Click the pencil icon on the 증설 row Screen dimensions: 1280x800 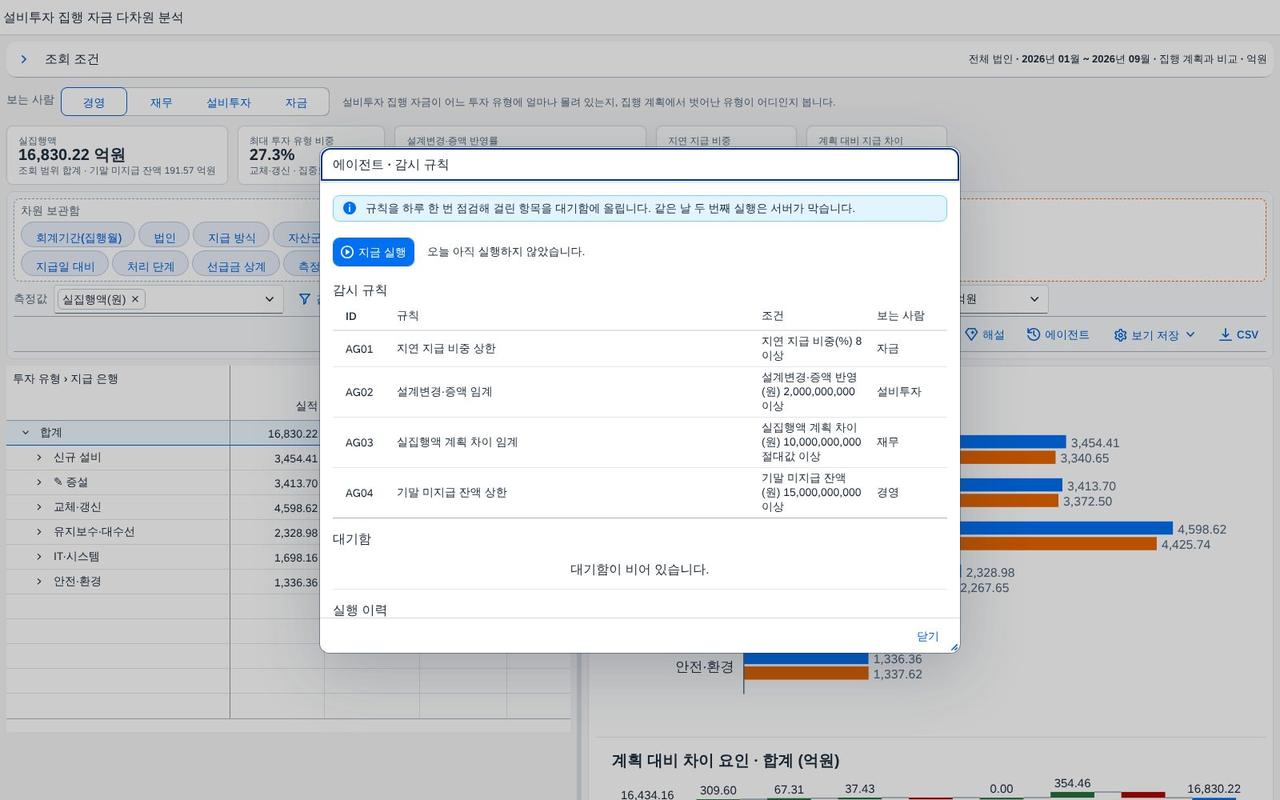pyautogui.click(x=58, y=482)
